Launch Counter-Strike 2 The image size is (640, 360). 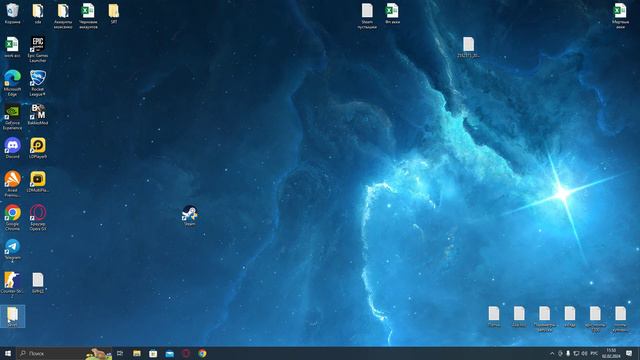coord(12,284)
